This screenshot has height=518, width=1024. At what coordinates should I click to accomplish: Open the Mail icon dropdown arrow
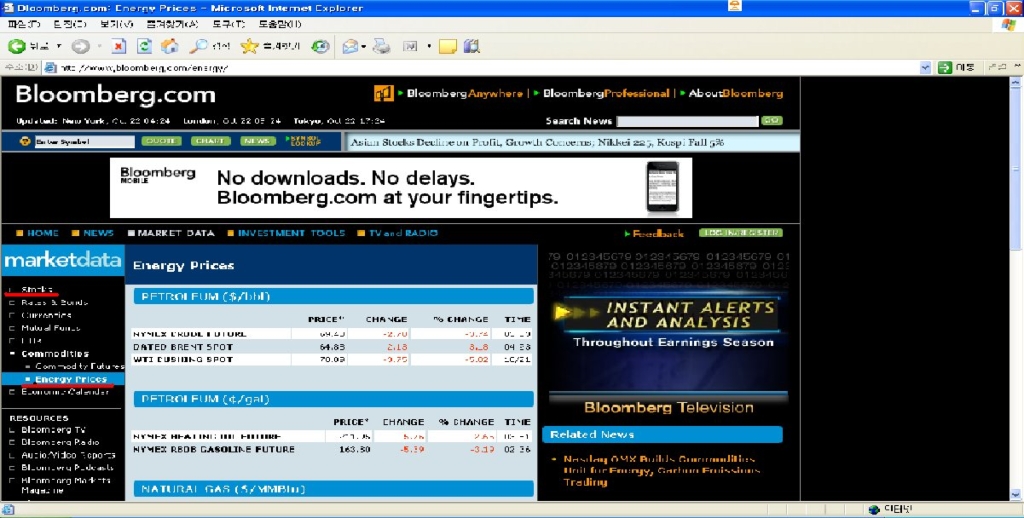(364, 46)
